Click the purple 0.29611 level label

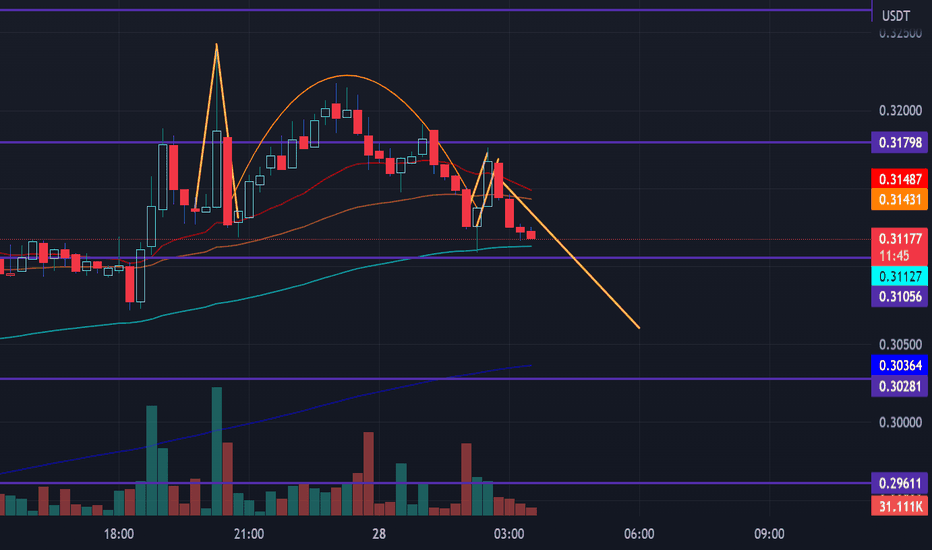click(899, 483)
